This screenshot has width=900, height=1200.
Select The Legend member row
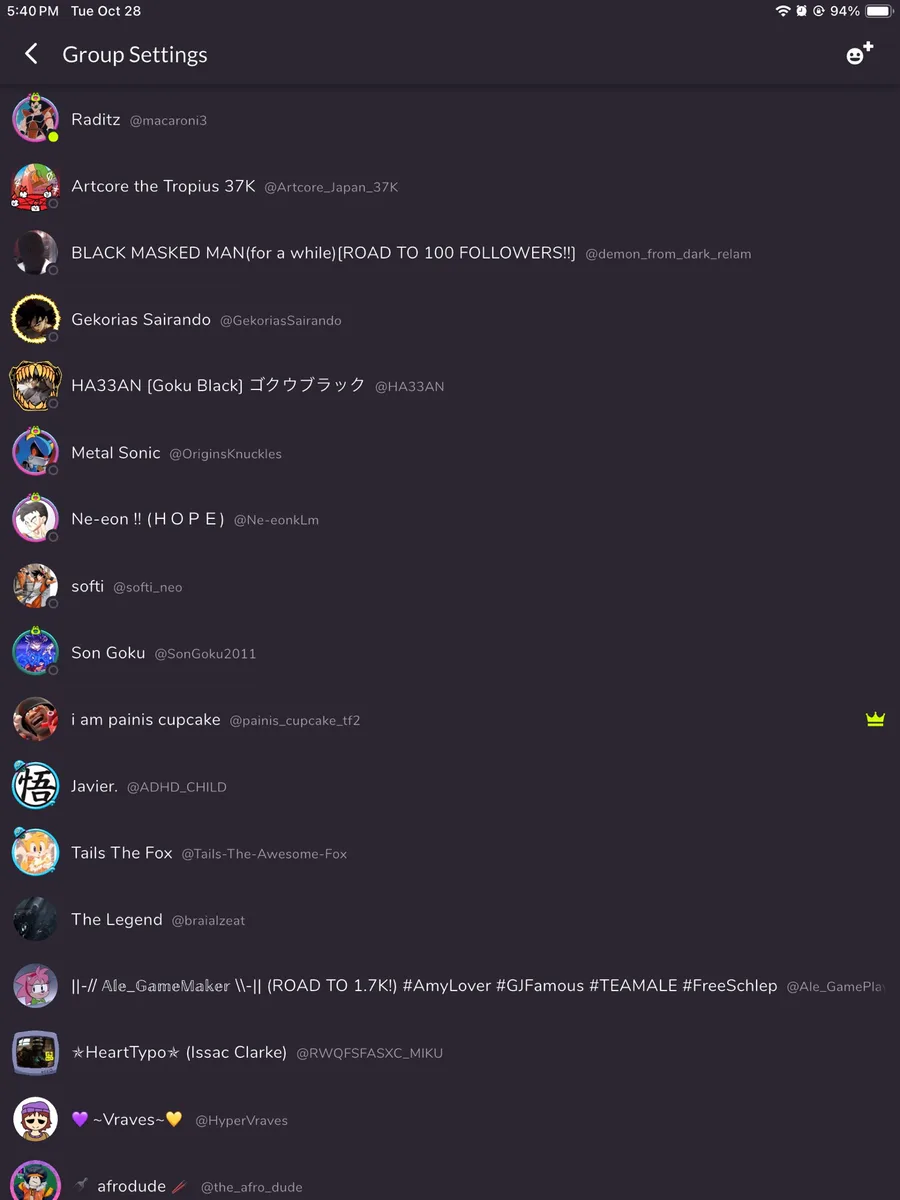point(450,920)
